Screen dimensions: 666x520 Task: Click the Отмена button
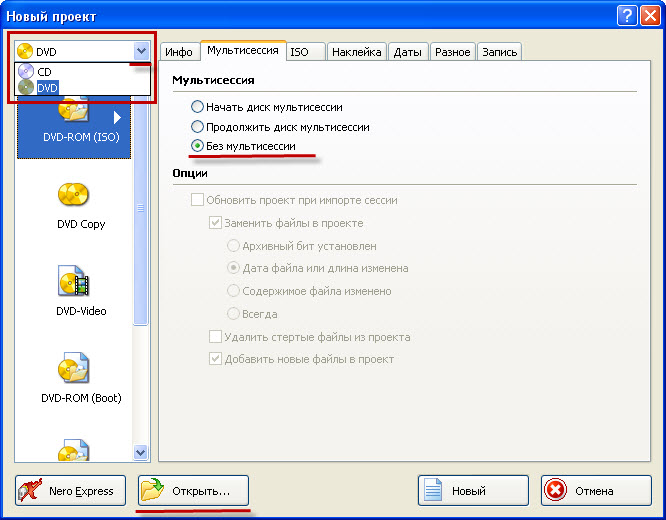[x=596, y=491]
